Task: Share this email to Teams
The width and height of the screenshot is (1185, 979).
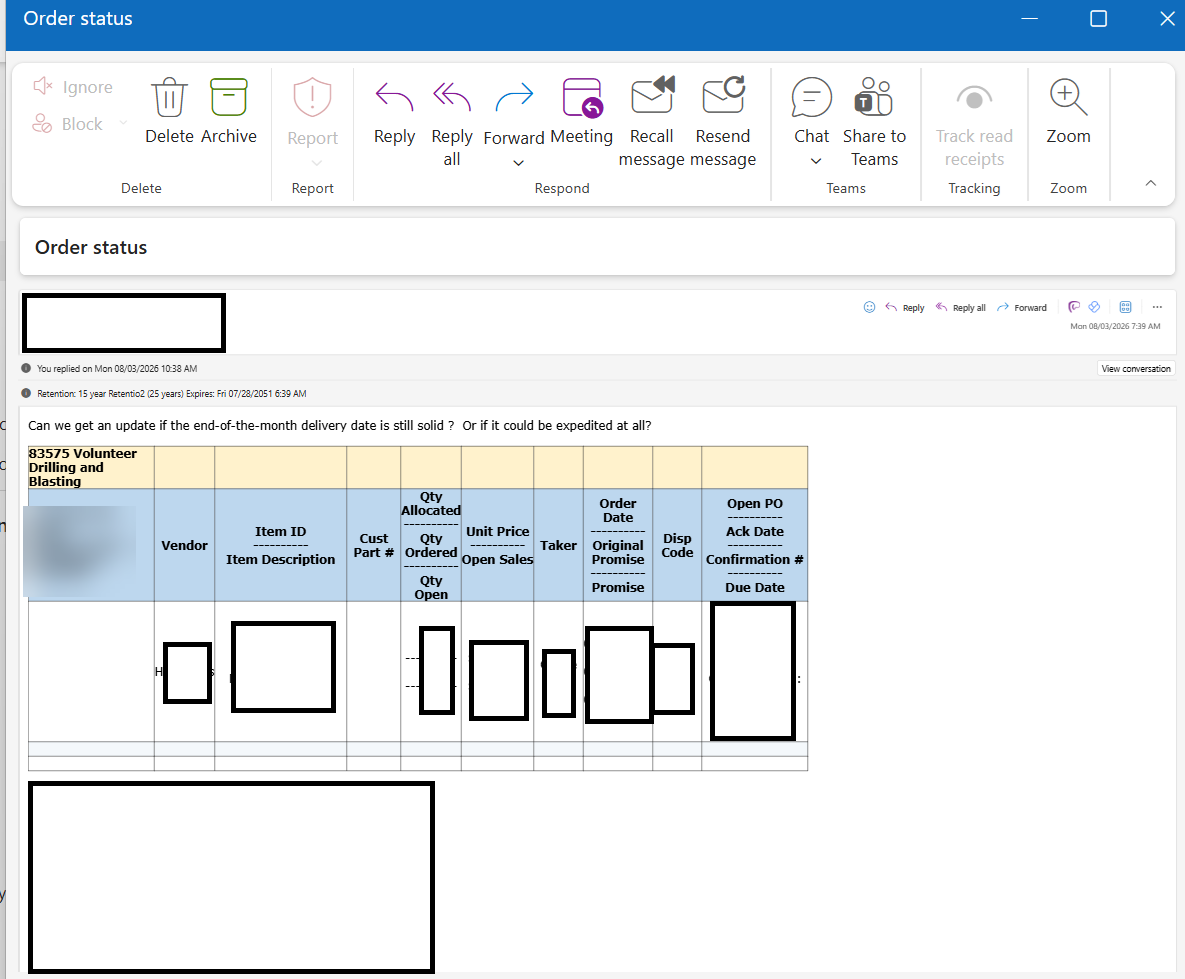Action: 874,97
